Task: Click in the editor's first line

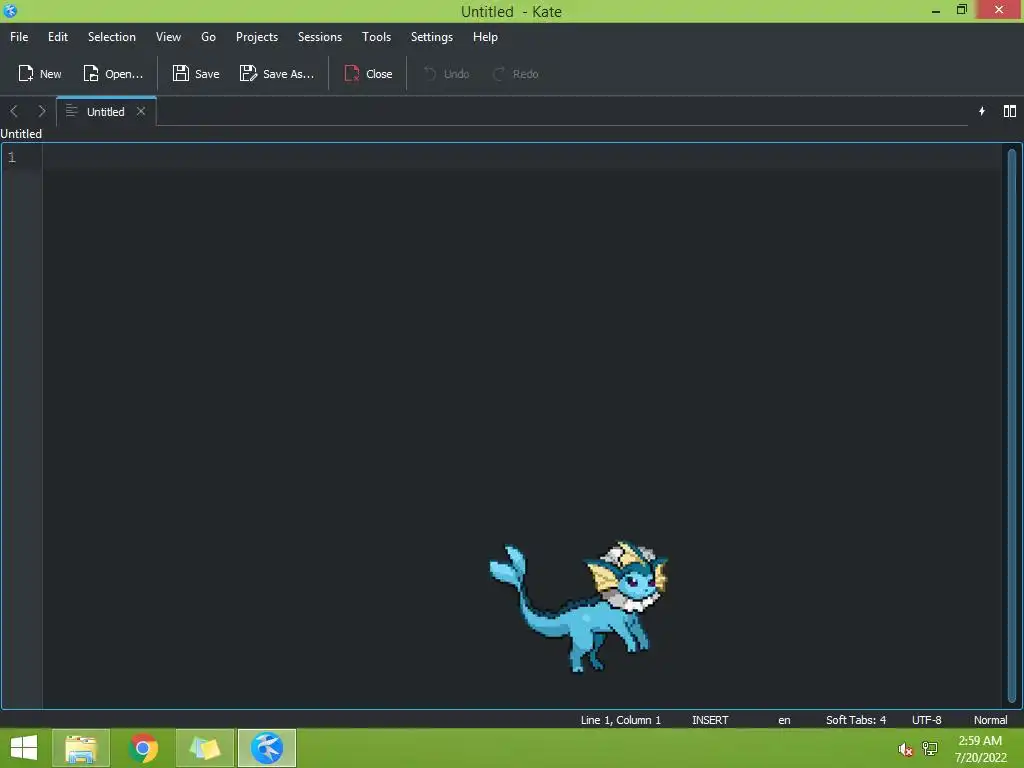Action: click(522, 157)
